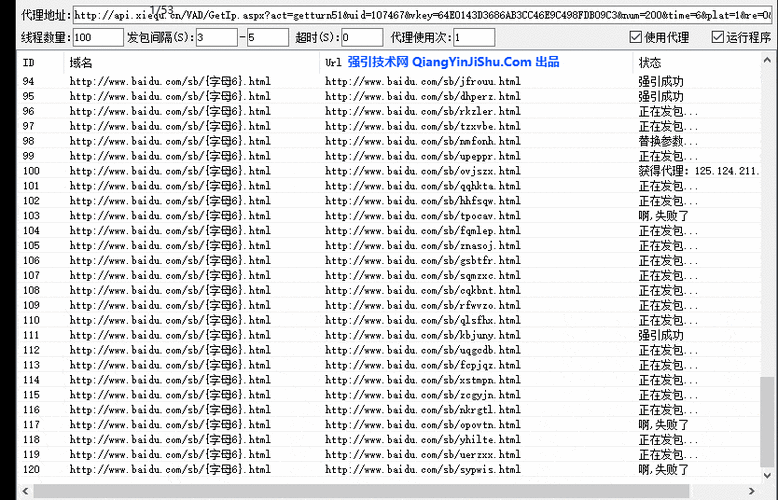Image resolution: width=778 pixels, height=500 pixels.
Task: Click the 超时(S) input field
Action: tap(362, 37)
